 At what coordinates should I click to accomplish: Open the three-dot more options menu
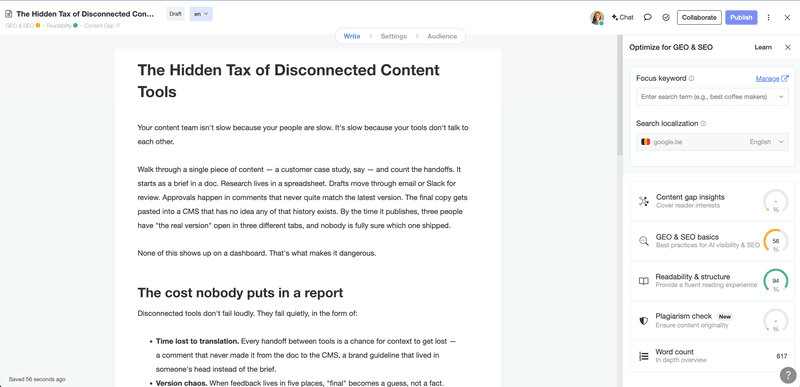768,17
